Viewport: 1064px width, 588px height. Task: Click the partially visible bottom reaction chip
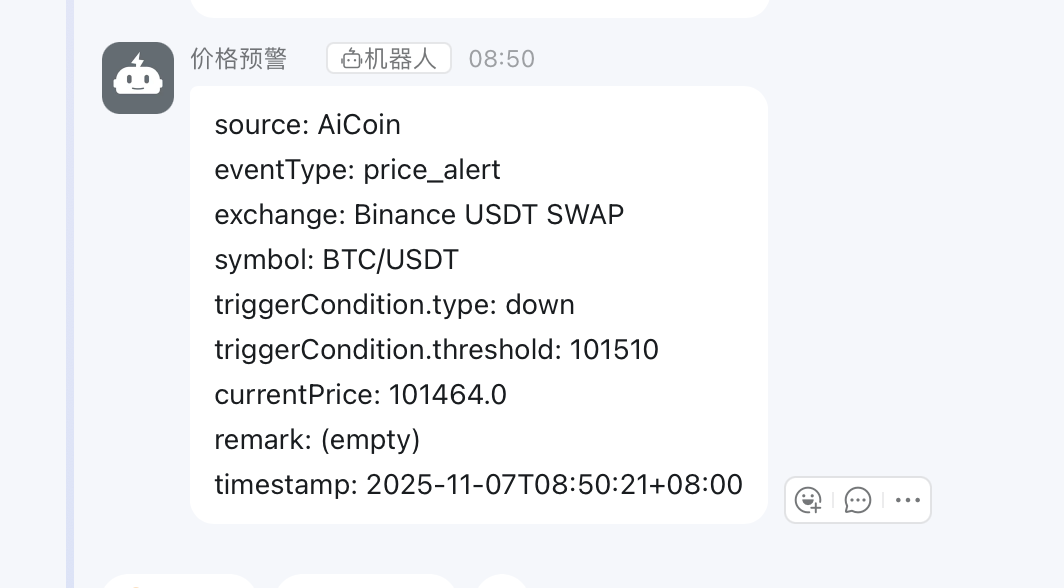(x=178, y=583)
